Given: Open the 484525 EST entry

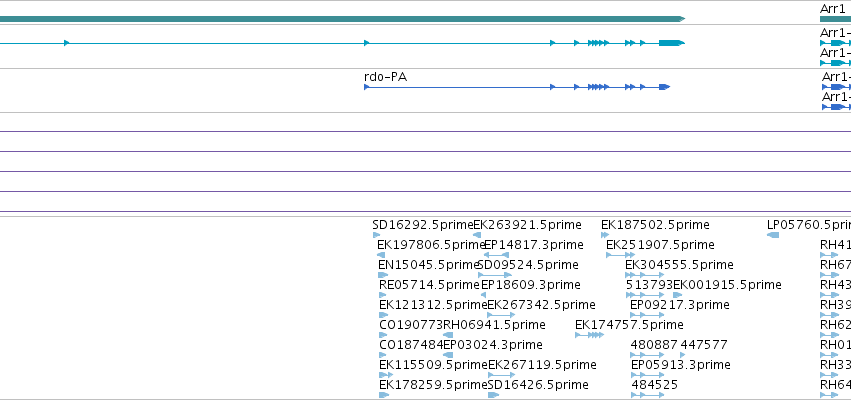Looking at the screenshot, I should [x=655, y=385].
